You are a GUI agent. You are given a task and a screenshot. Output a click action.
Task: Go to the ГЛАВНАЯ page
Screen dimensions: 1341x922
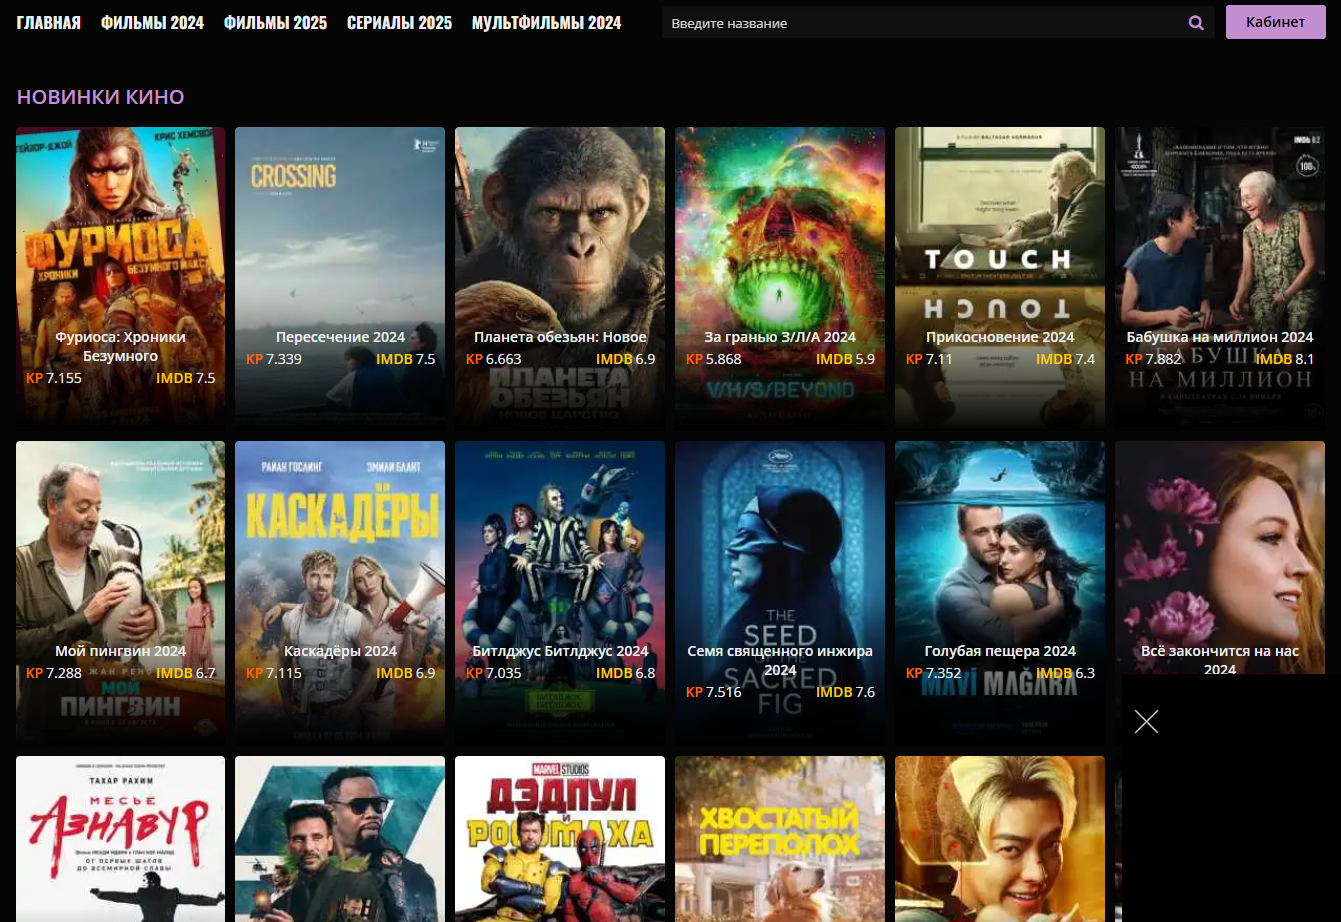(49, 23)
